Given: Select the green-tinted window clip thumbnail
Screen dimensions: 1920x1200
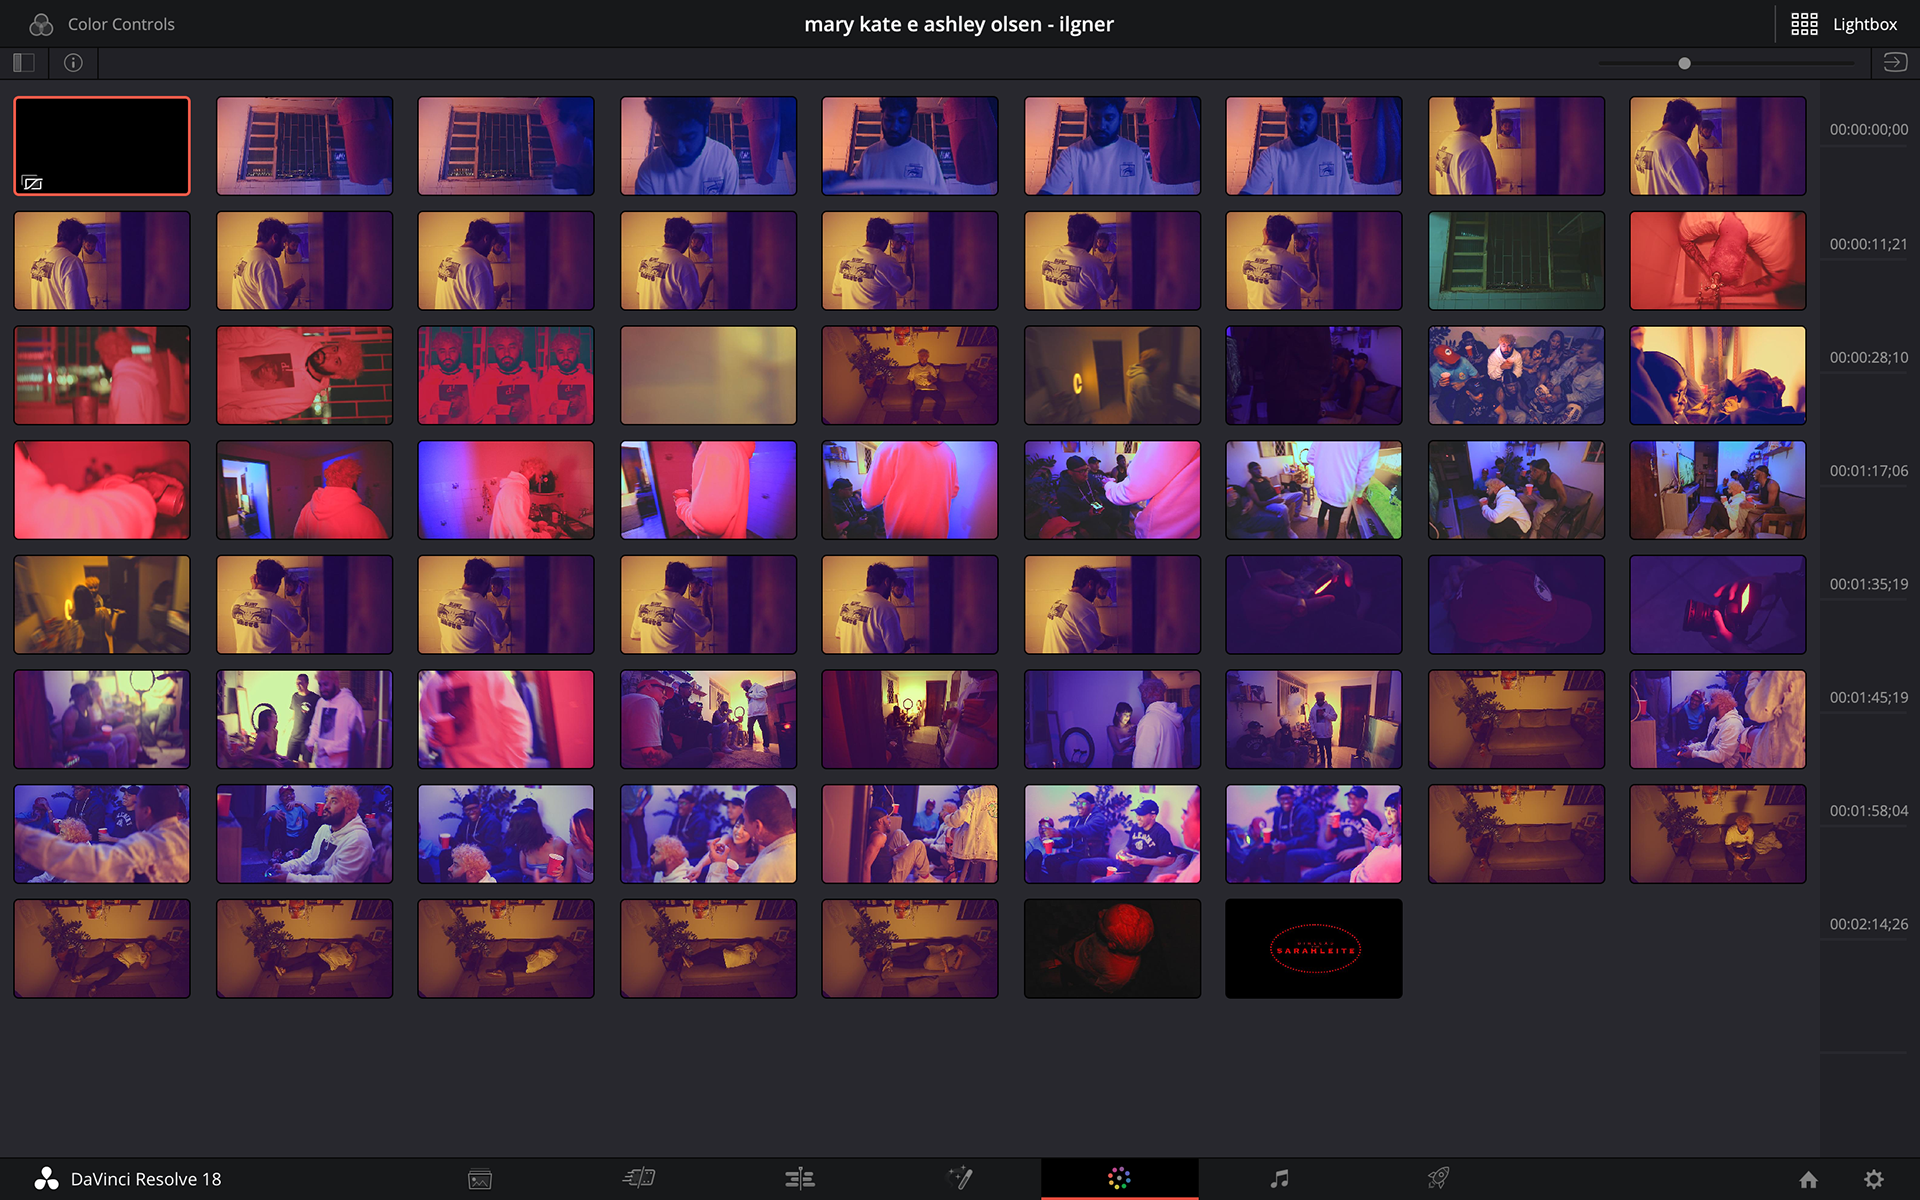Looking at the screenshot, I should pyautogui.click(x=1516, y=260).
